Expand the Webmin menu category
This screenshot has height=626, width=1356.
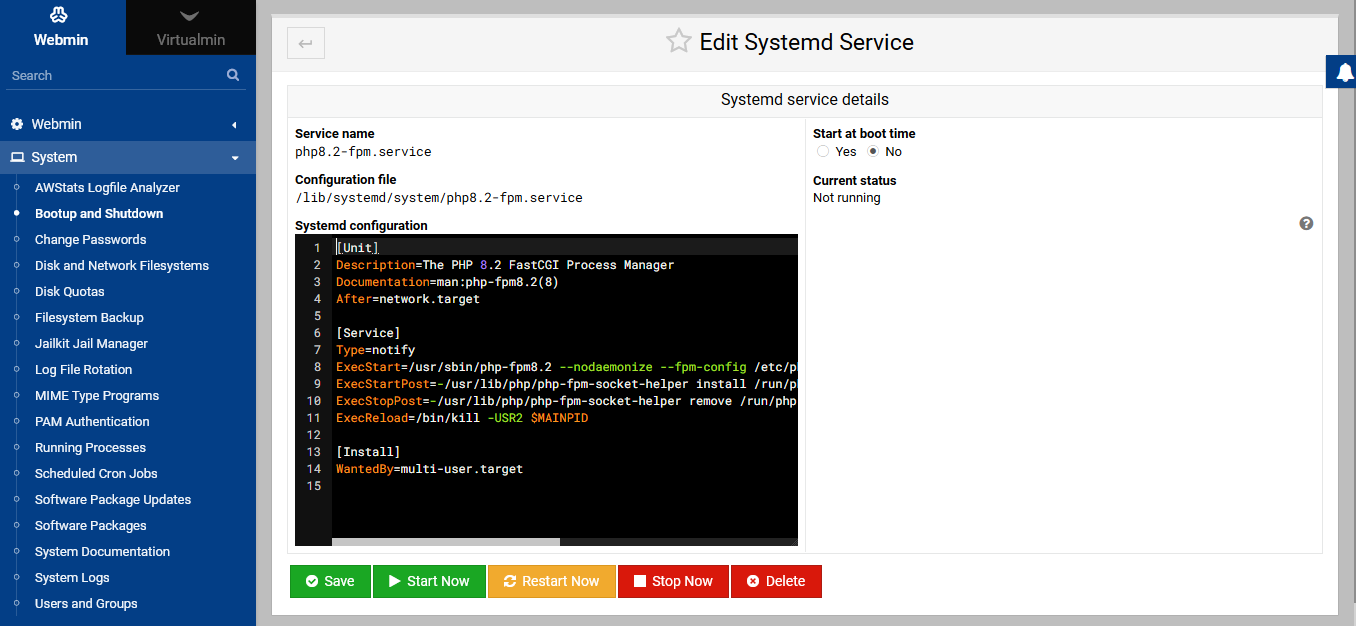coord(128,124)
